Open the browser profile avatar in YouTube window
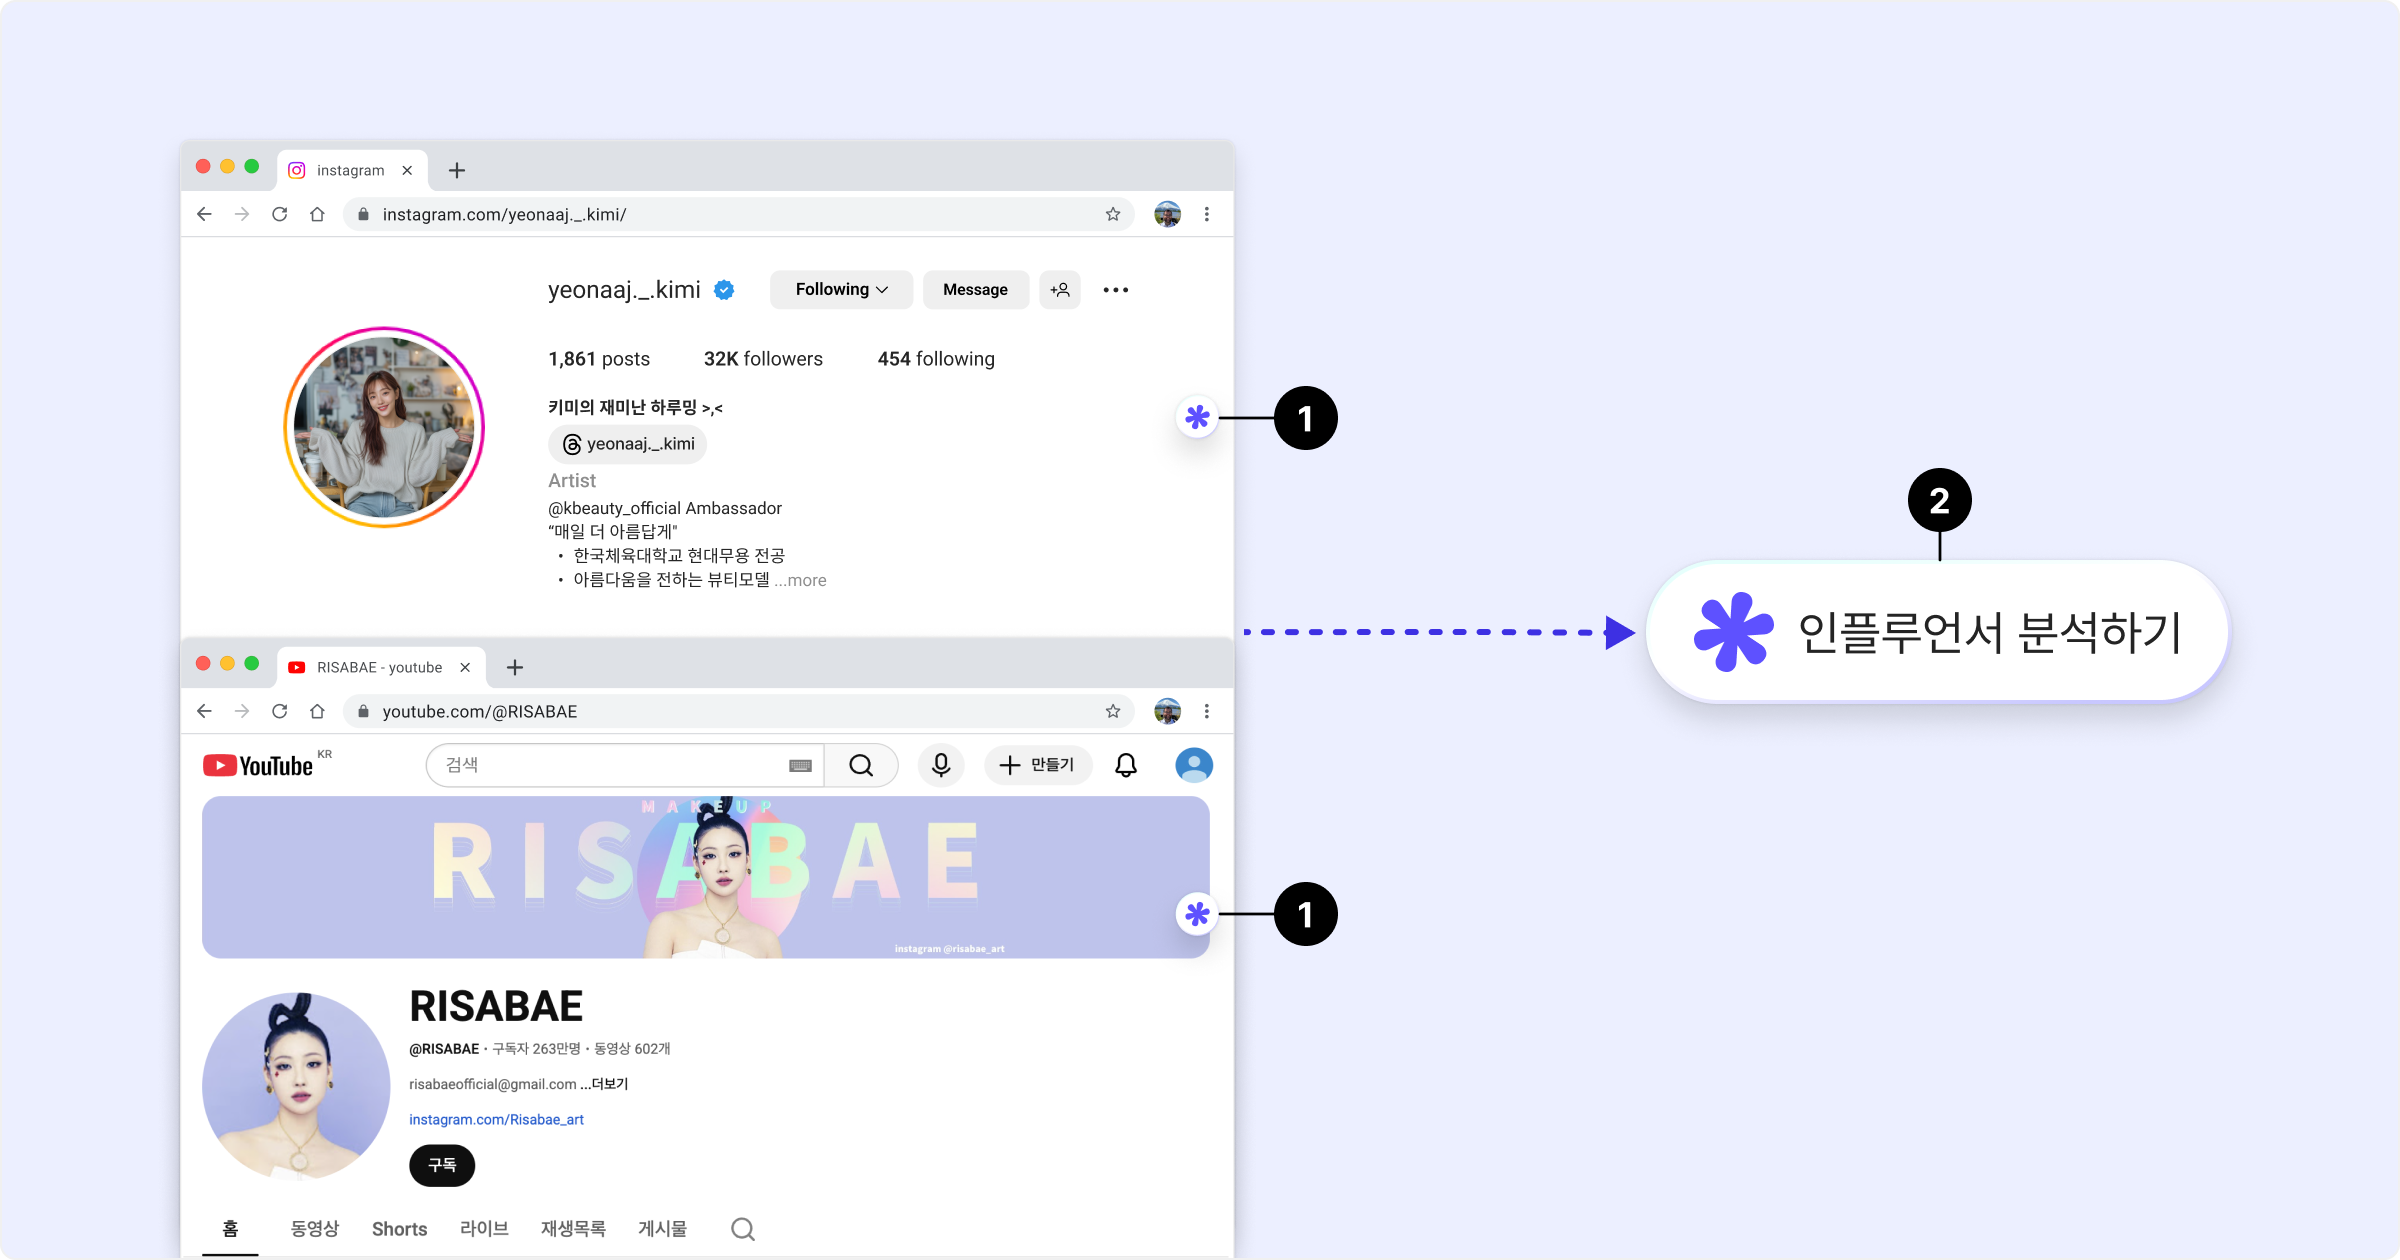The width and height of the screenshot is (2400, 1260). (1167, 711)
